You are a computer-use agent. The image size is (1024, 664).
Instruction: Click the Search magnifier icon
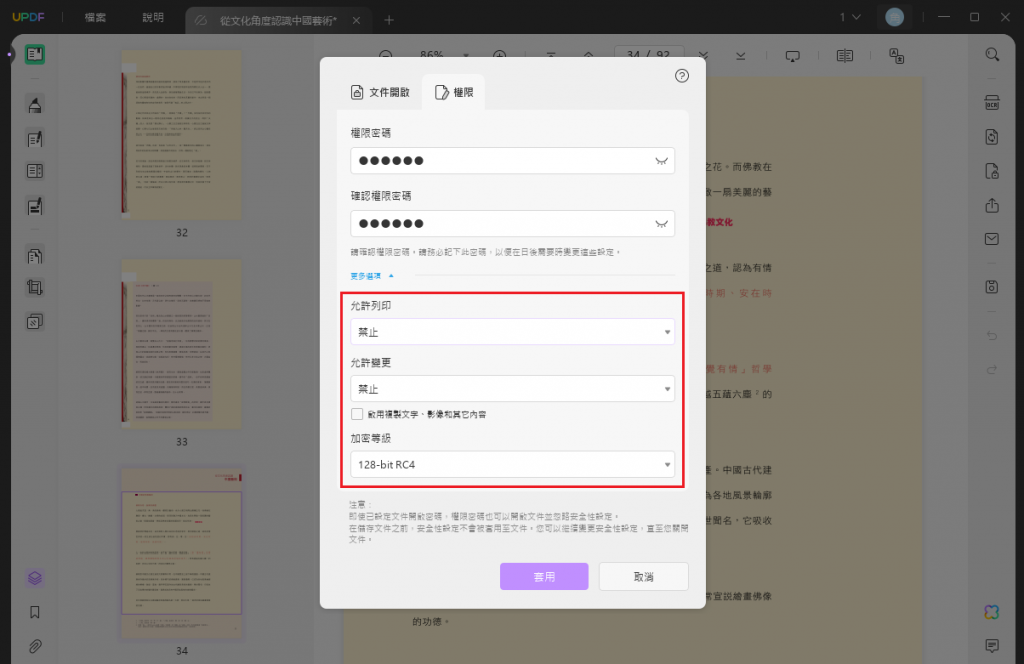992,54
